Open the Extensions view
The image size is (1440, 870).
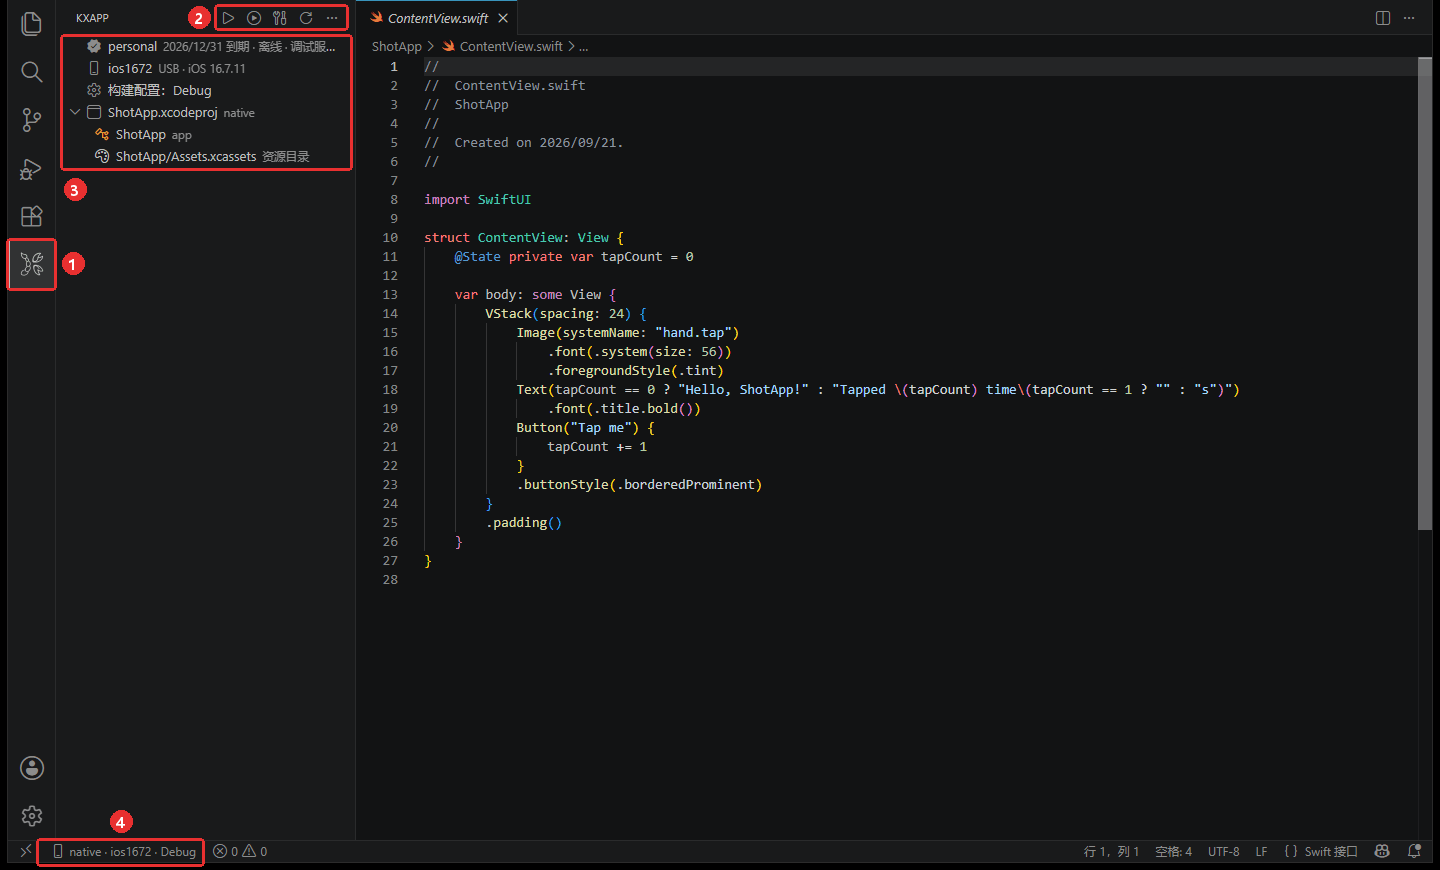click(x=31, y=217)
